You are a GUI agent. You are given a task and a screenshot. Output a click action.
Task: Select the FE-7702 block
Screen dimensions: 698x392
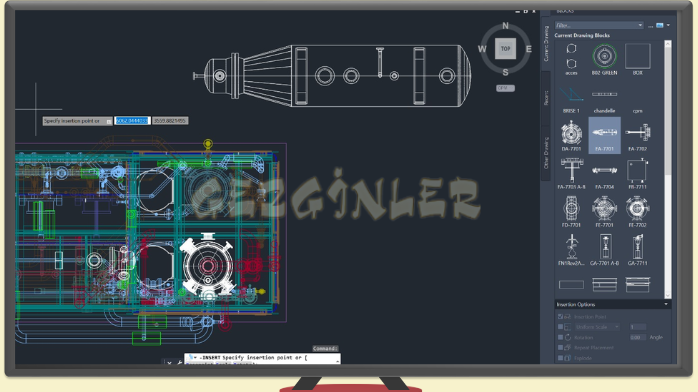[637, 212]
